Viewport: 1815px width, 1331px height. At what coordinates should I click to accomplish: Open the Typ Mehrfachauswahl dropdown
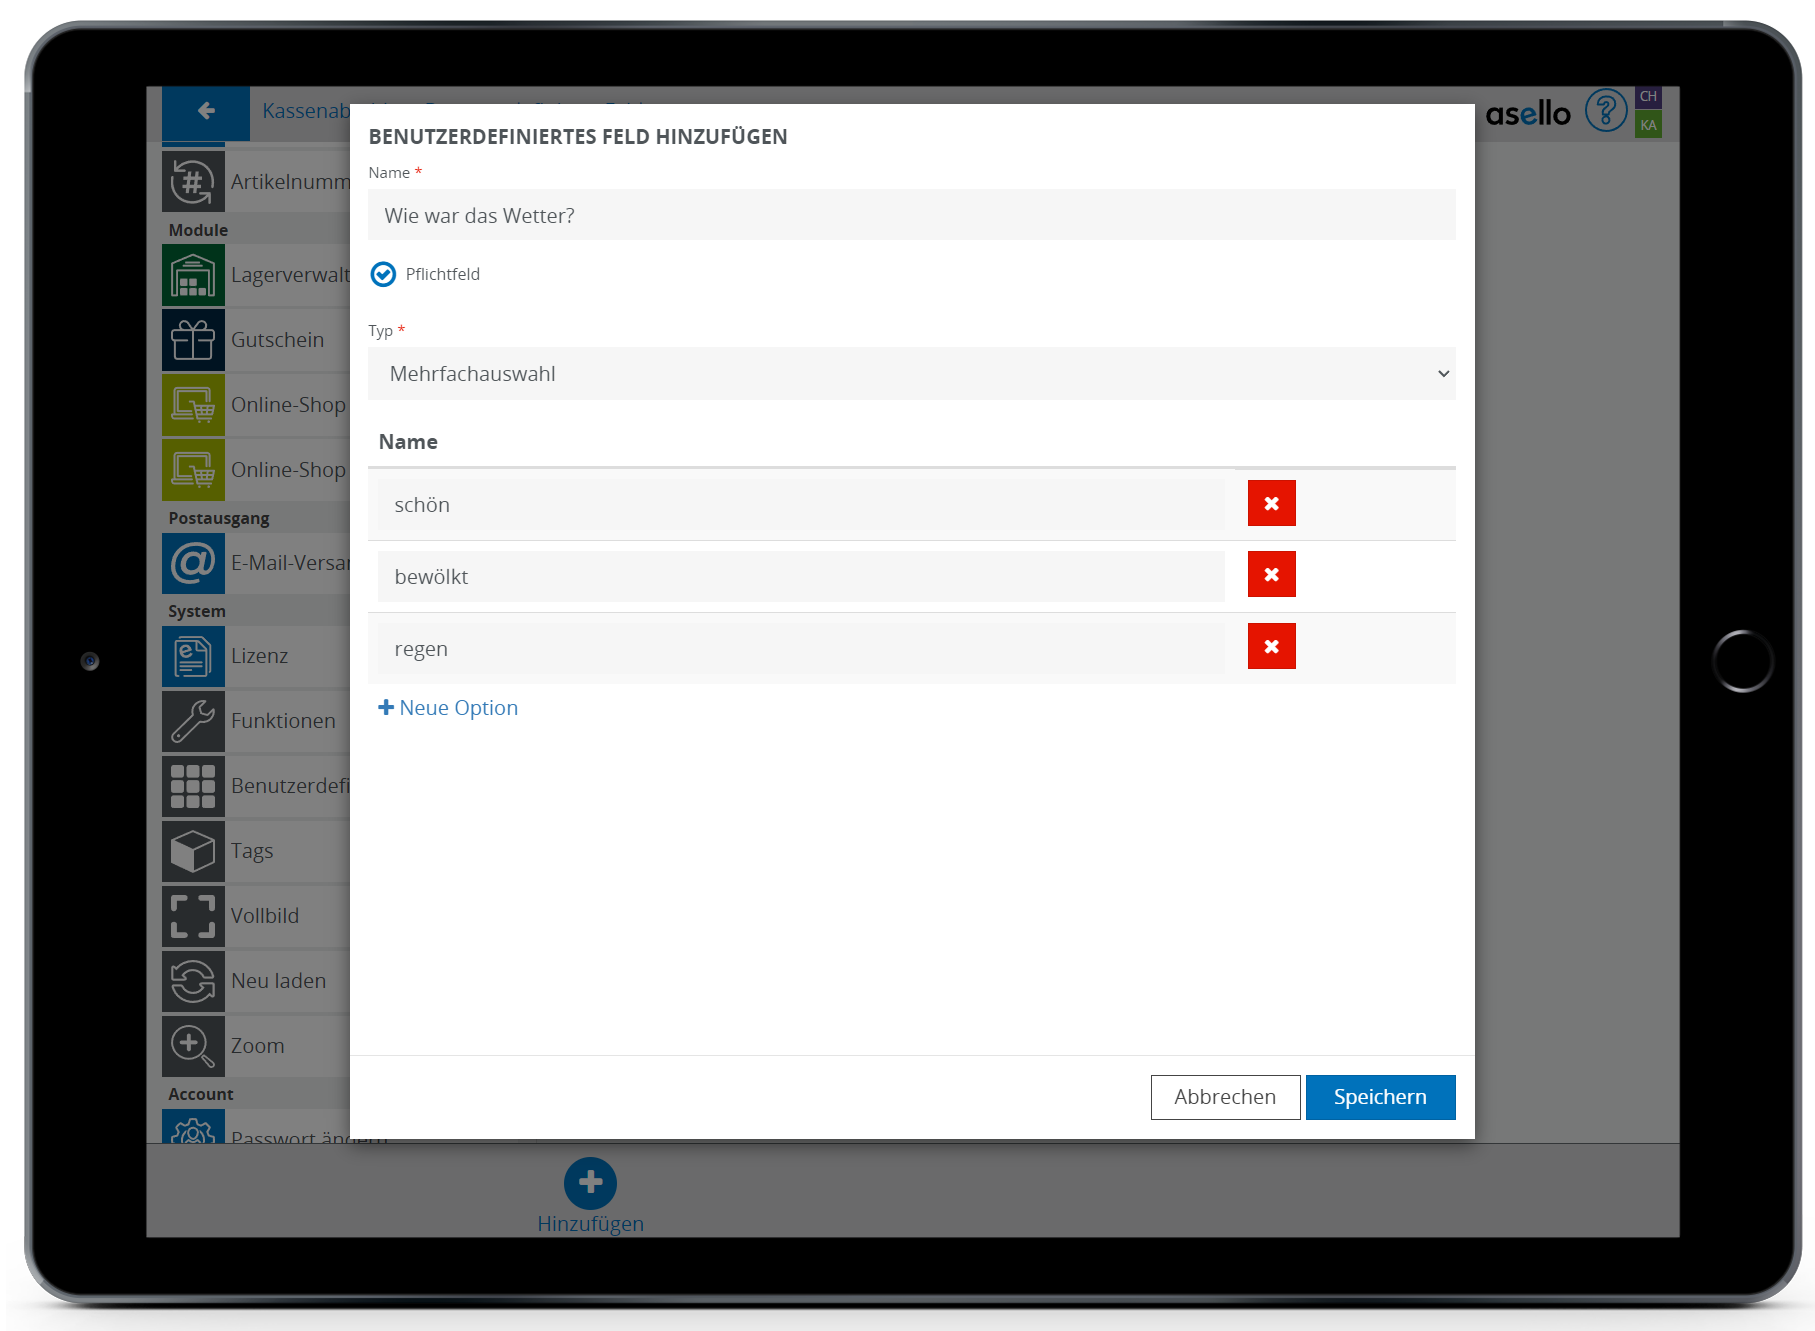pos(911,374)
